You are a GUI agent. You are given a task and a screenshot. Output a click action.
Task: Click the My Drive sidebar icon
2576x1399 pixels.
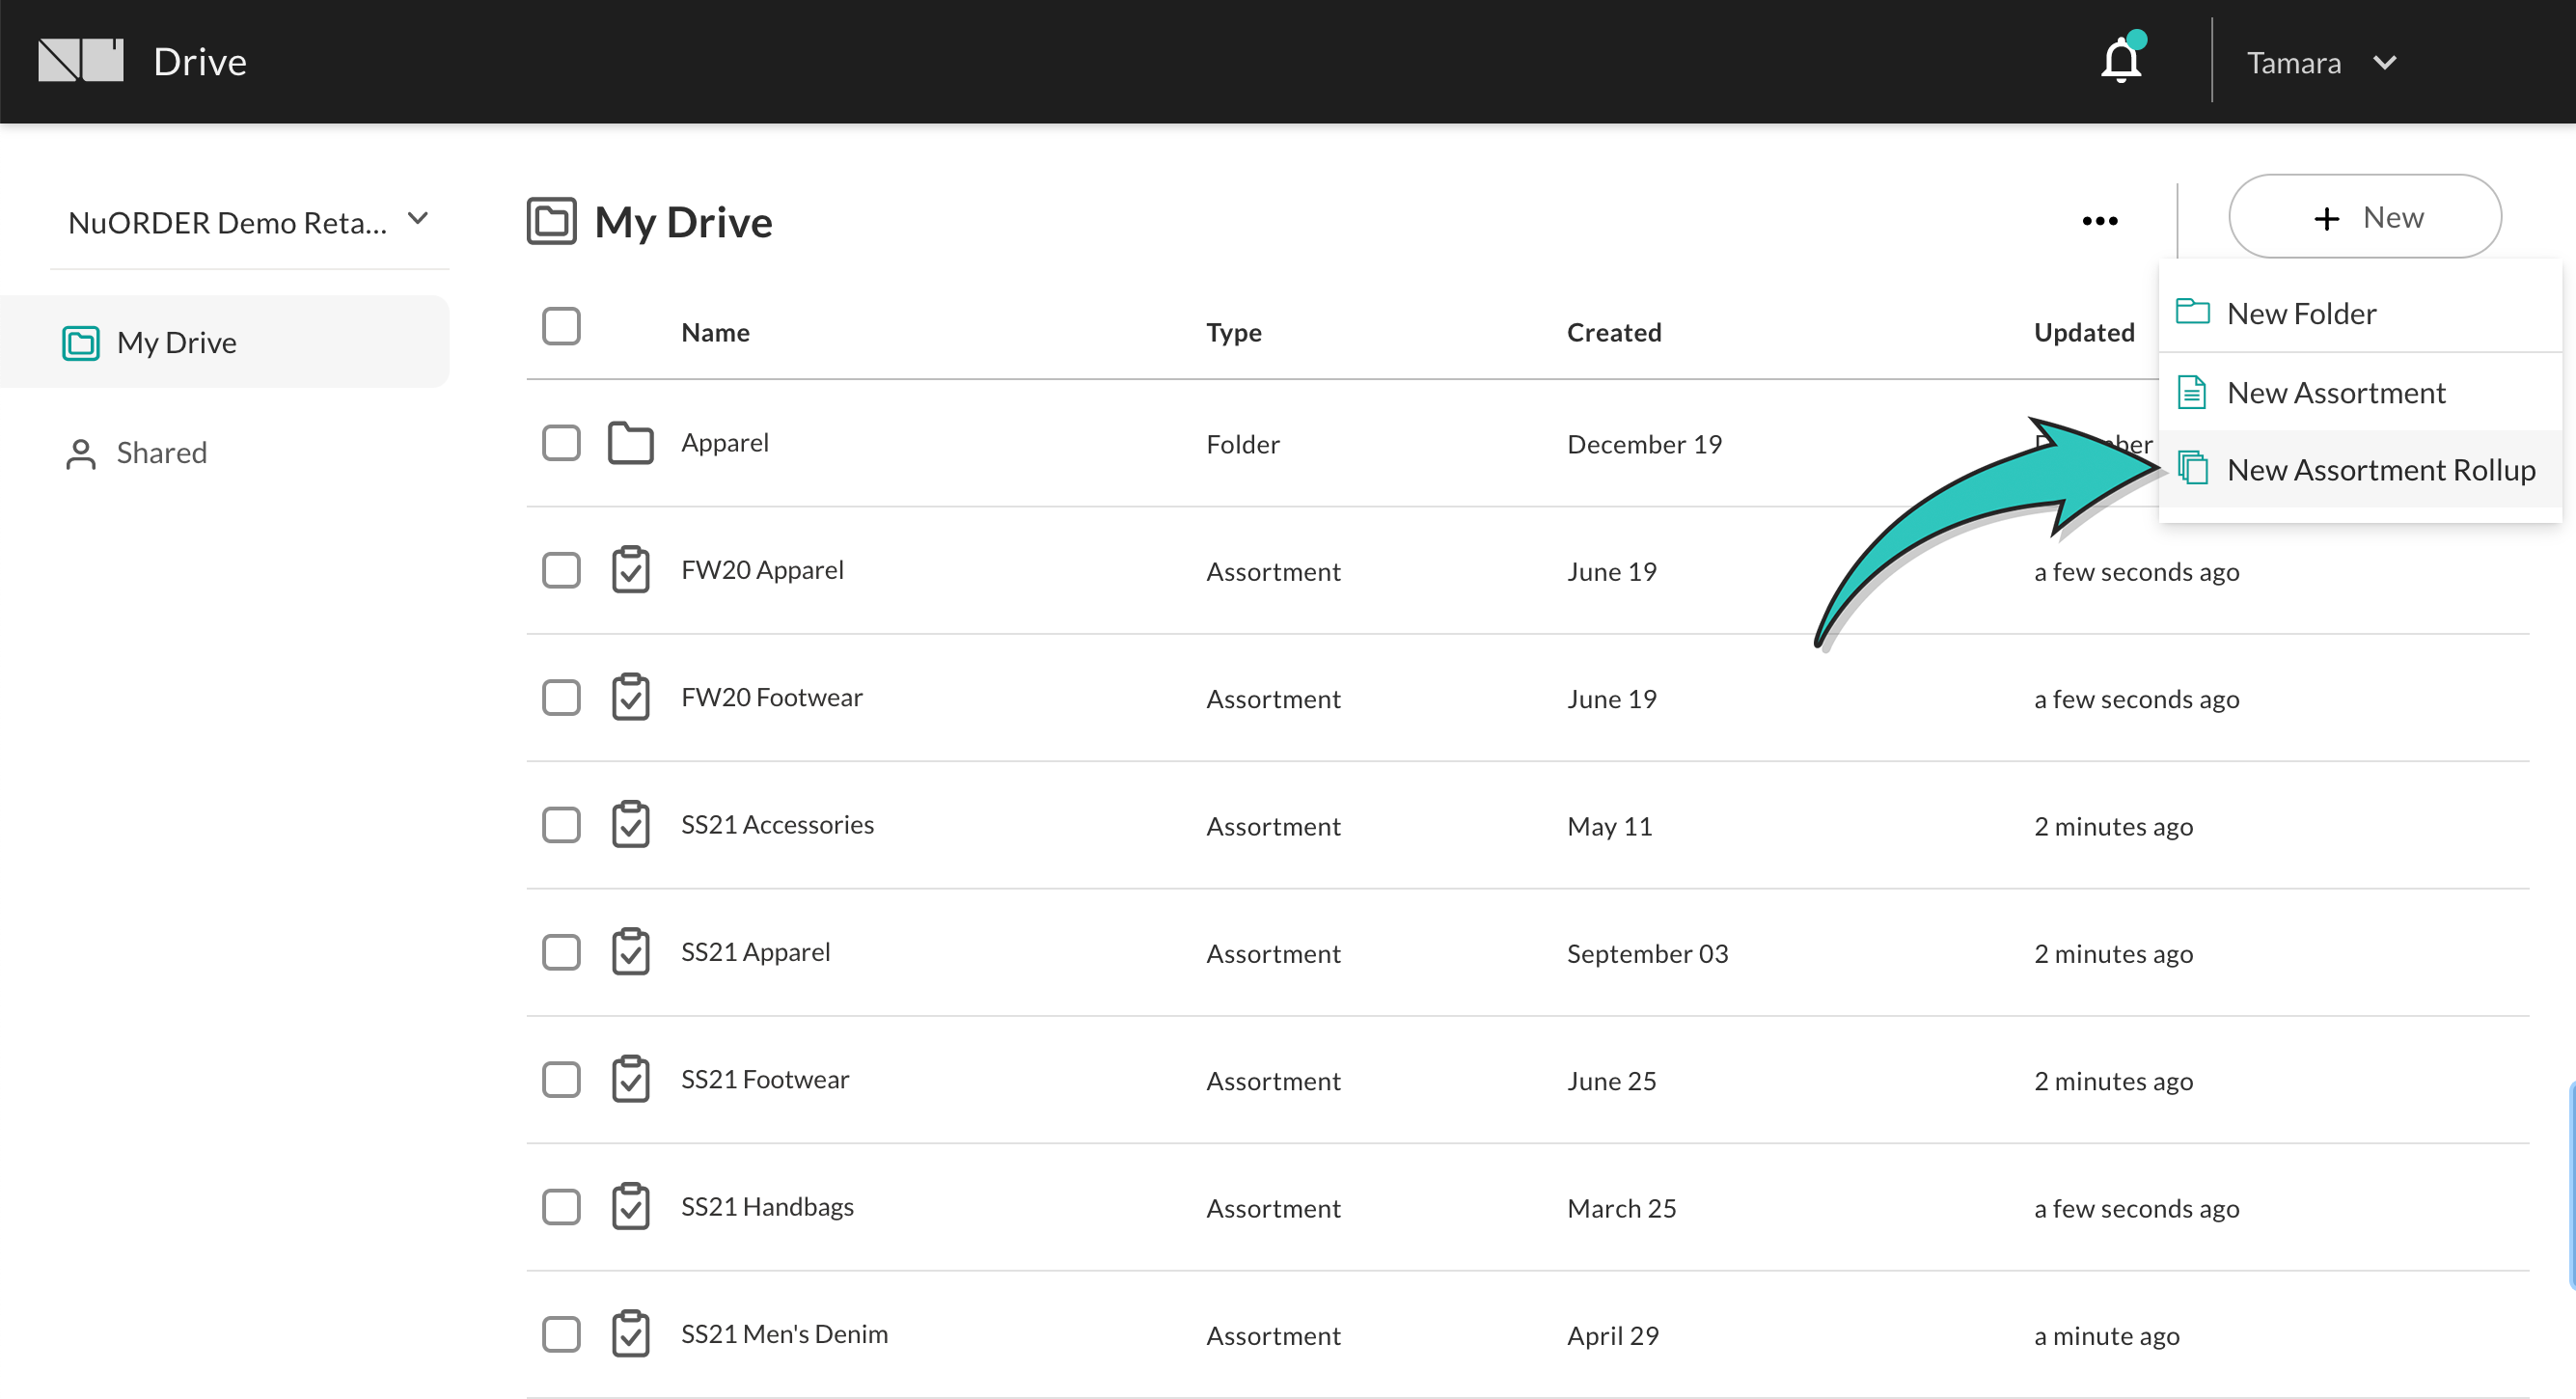81,343
